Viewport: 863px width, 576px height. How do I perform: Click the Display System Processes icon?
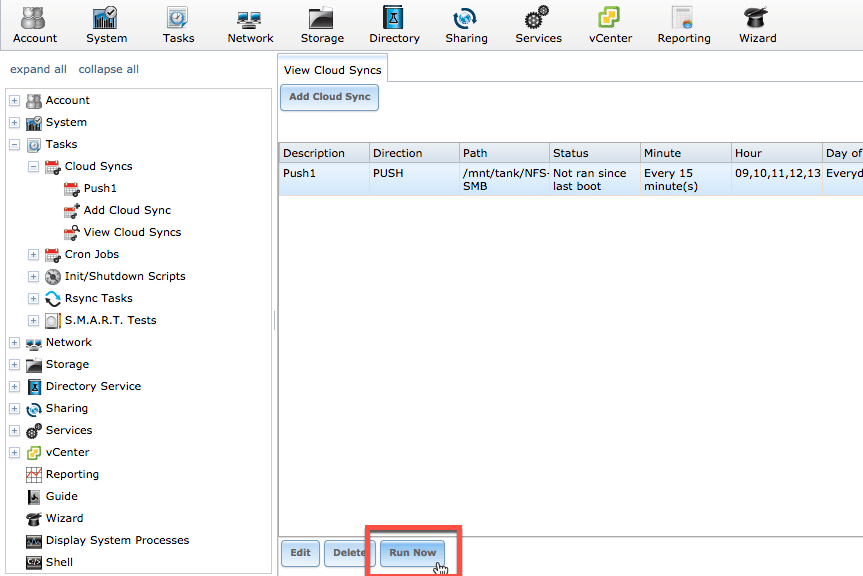pyautogui.click(x=34, y=541)
